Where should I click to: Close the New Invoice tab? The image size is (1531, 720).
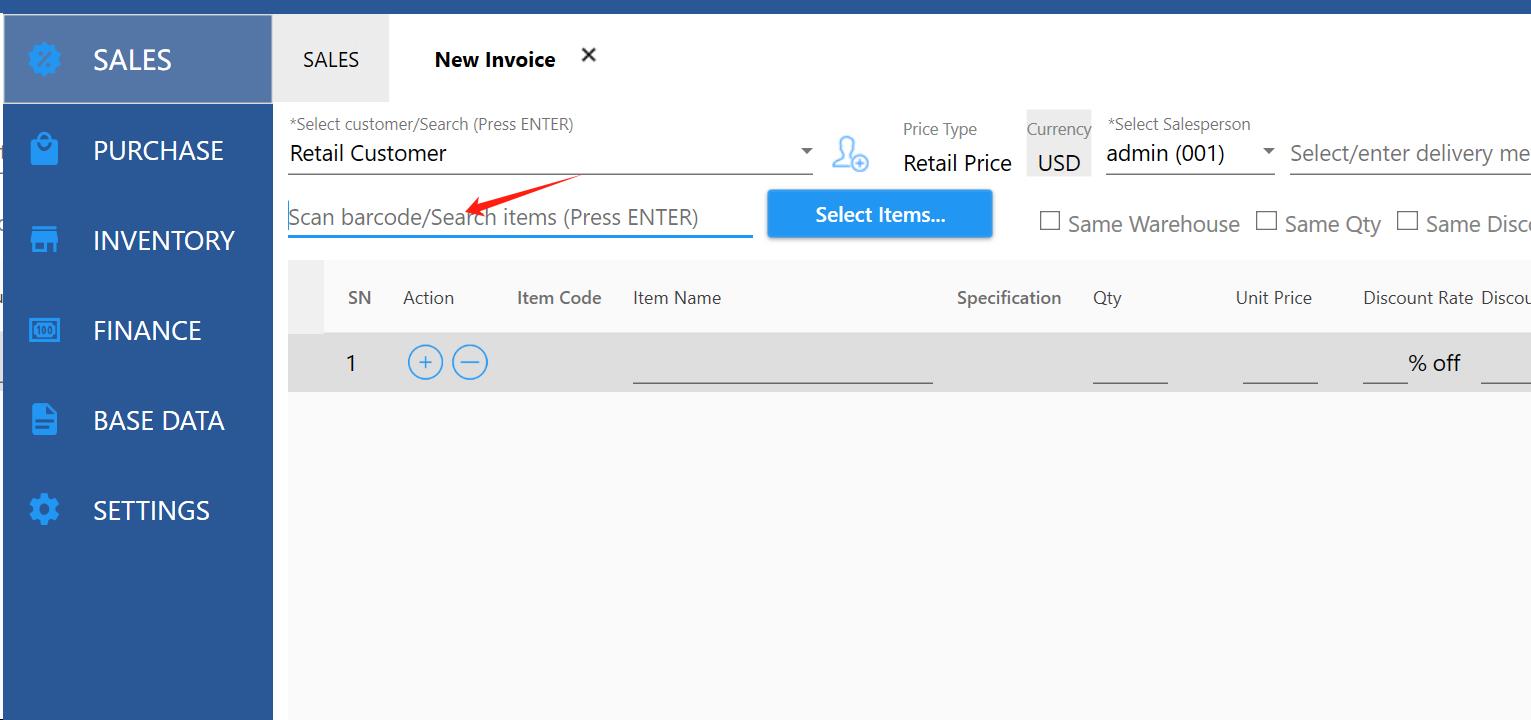pos(589,55)
